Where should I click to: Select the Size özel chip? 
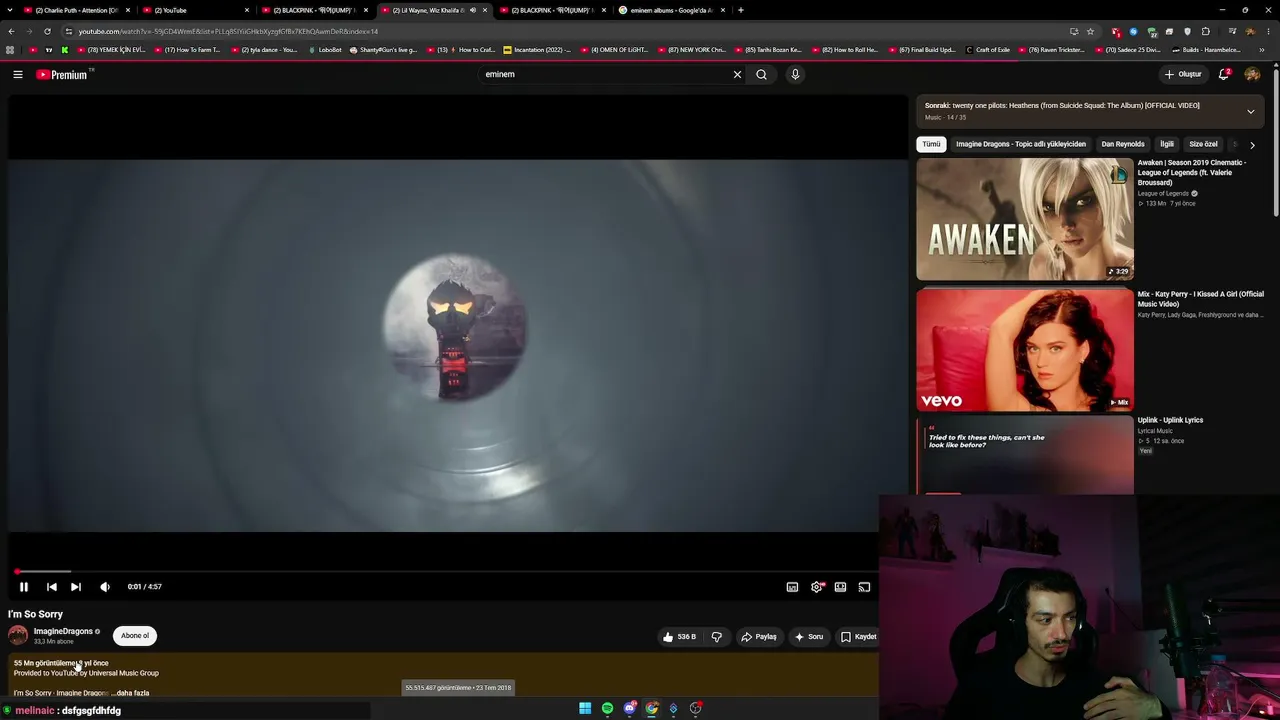[x=1203, y=144]
